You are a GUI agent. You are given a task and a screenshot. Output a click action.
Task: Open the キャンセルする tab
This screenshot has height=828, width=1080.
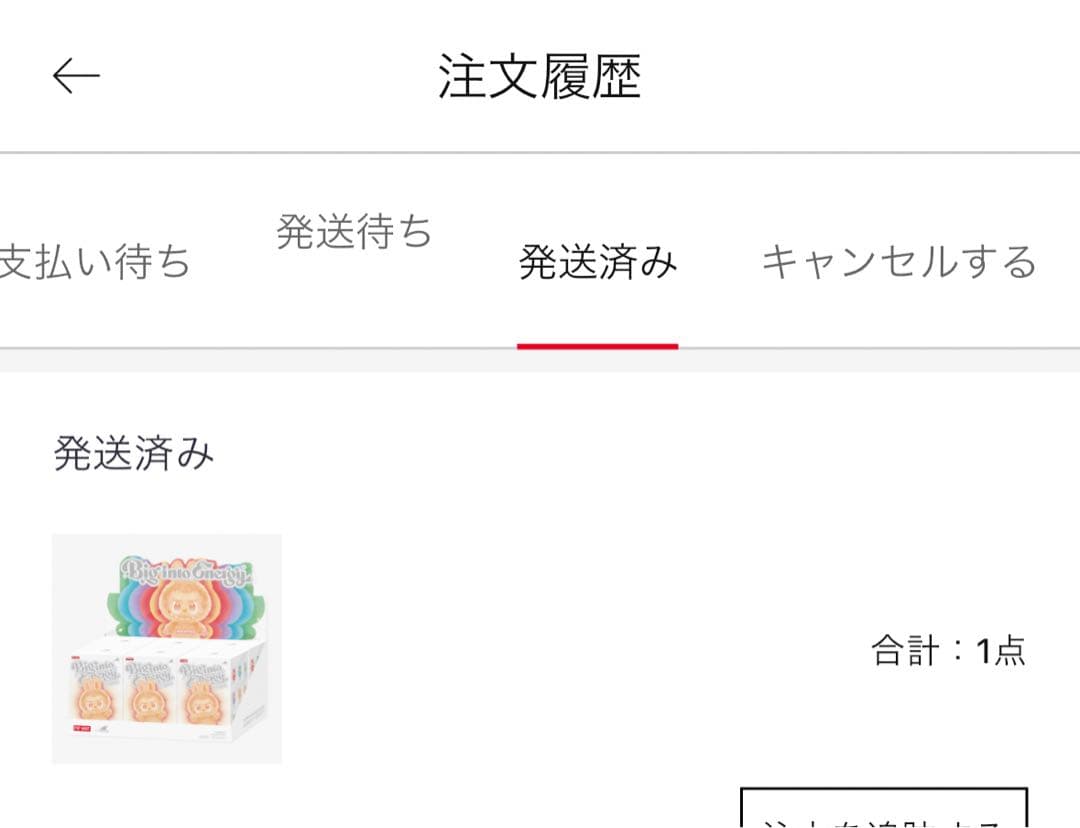[900, 262]
